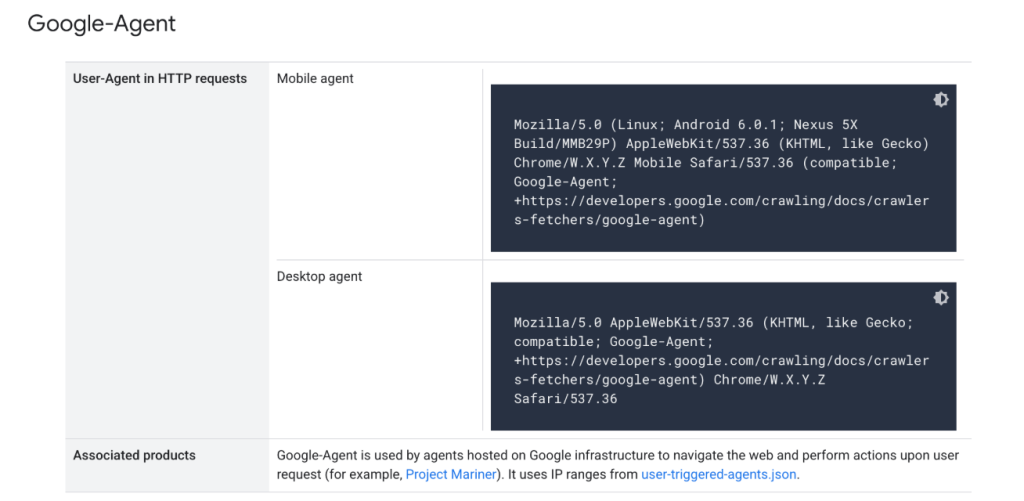This screenshot has height=501, width=1024.
Task: Click the crawling docs URL in desktop code block
Action: tap(721, 361)
